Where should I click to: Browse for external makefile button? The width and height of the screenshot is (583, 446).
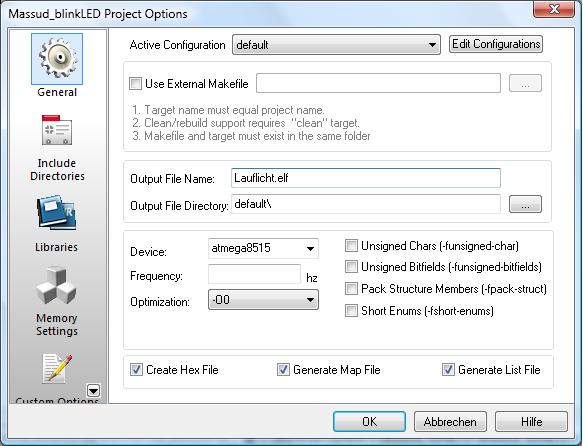coord(525,83)
